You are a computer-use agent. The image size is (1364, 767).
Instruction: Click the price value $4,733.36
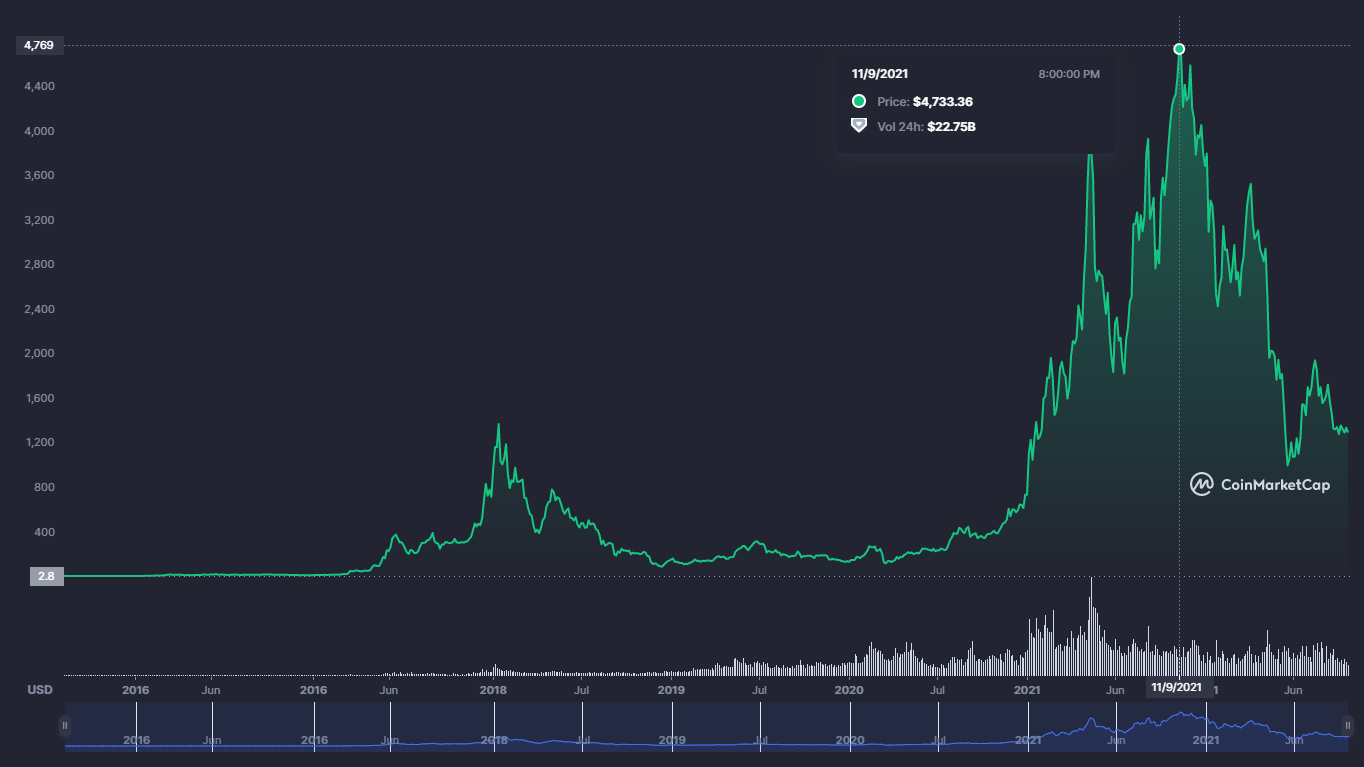click(943, 102)
